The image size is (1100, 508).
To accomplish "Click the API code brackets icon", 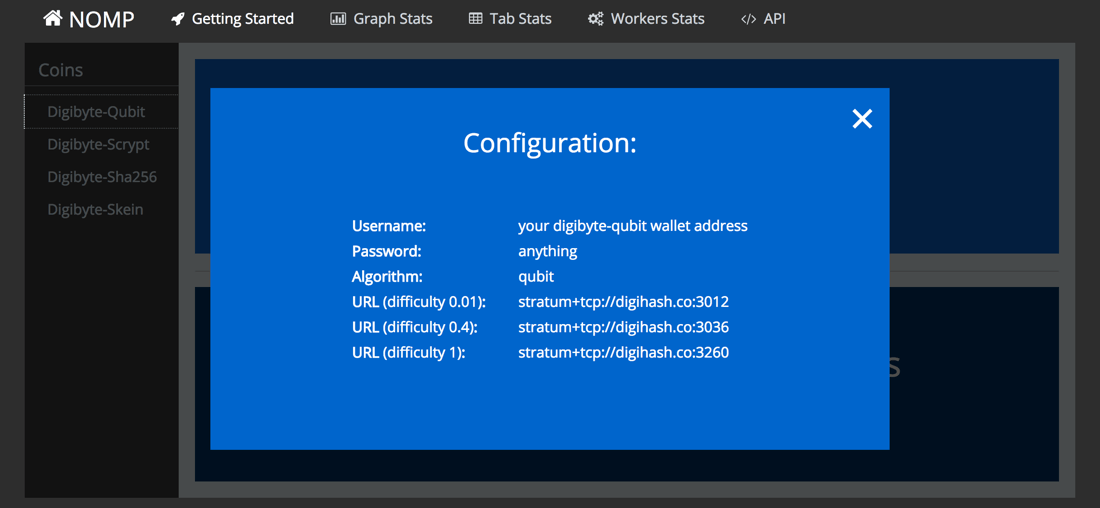I will pyautogui.click(x=748, y=19).
